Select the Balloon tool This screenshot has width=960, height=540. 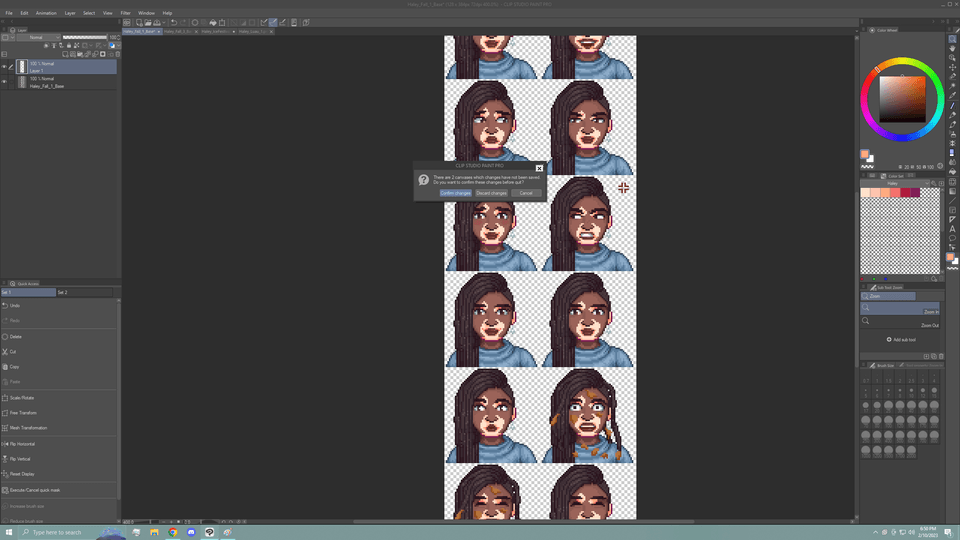pyautogui.click(x=953, y=238)
